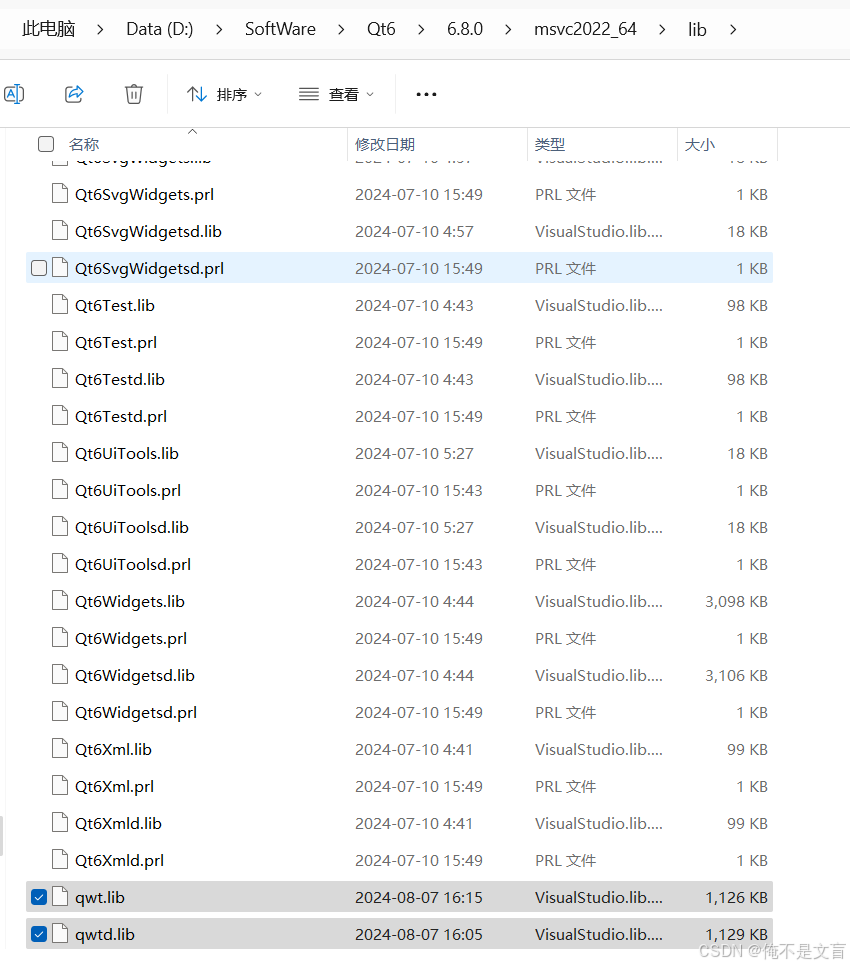Open the 查看 view dropdown
The image size is (850, 966).
[x=336, y=94]
